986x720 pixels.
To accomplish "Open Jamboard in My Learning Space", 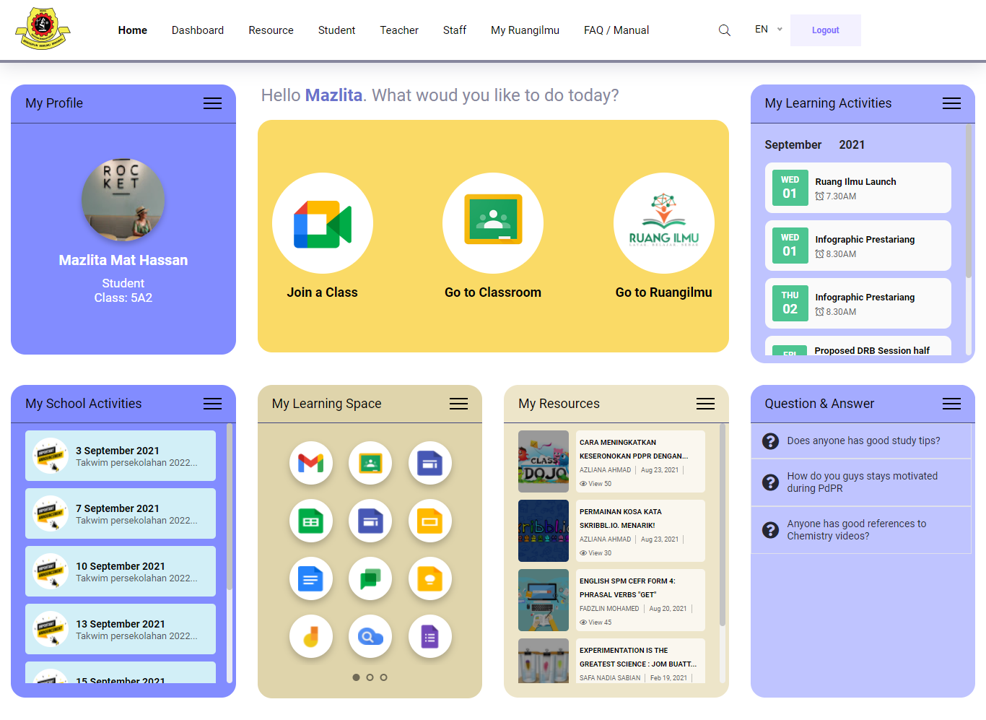I will [311, 637].
